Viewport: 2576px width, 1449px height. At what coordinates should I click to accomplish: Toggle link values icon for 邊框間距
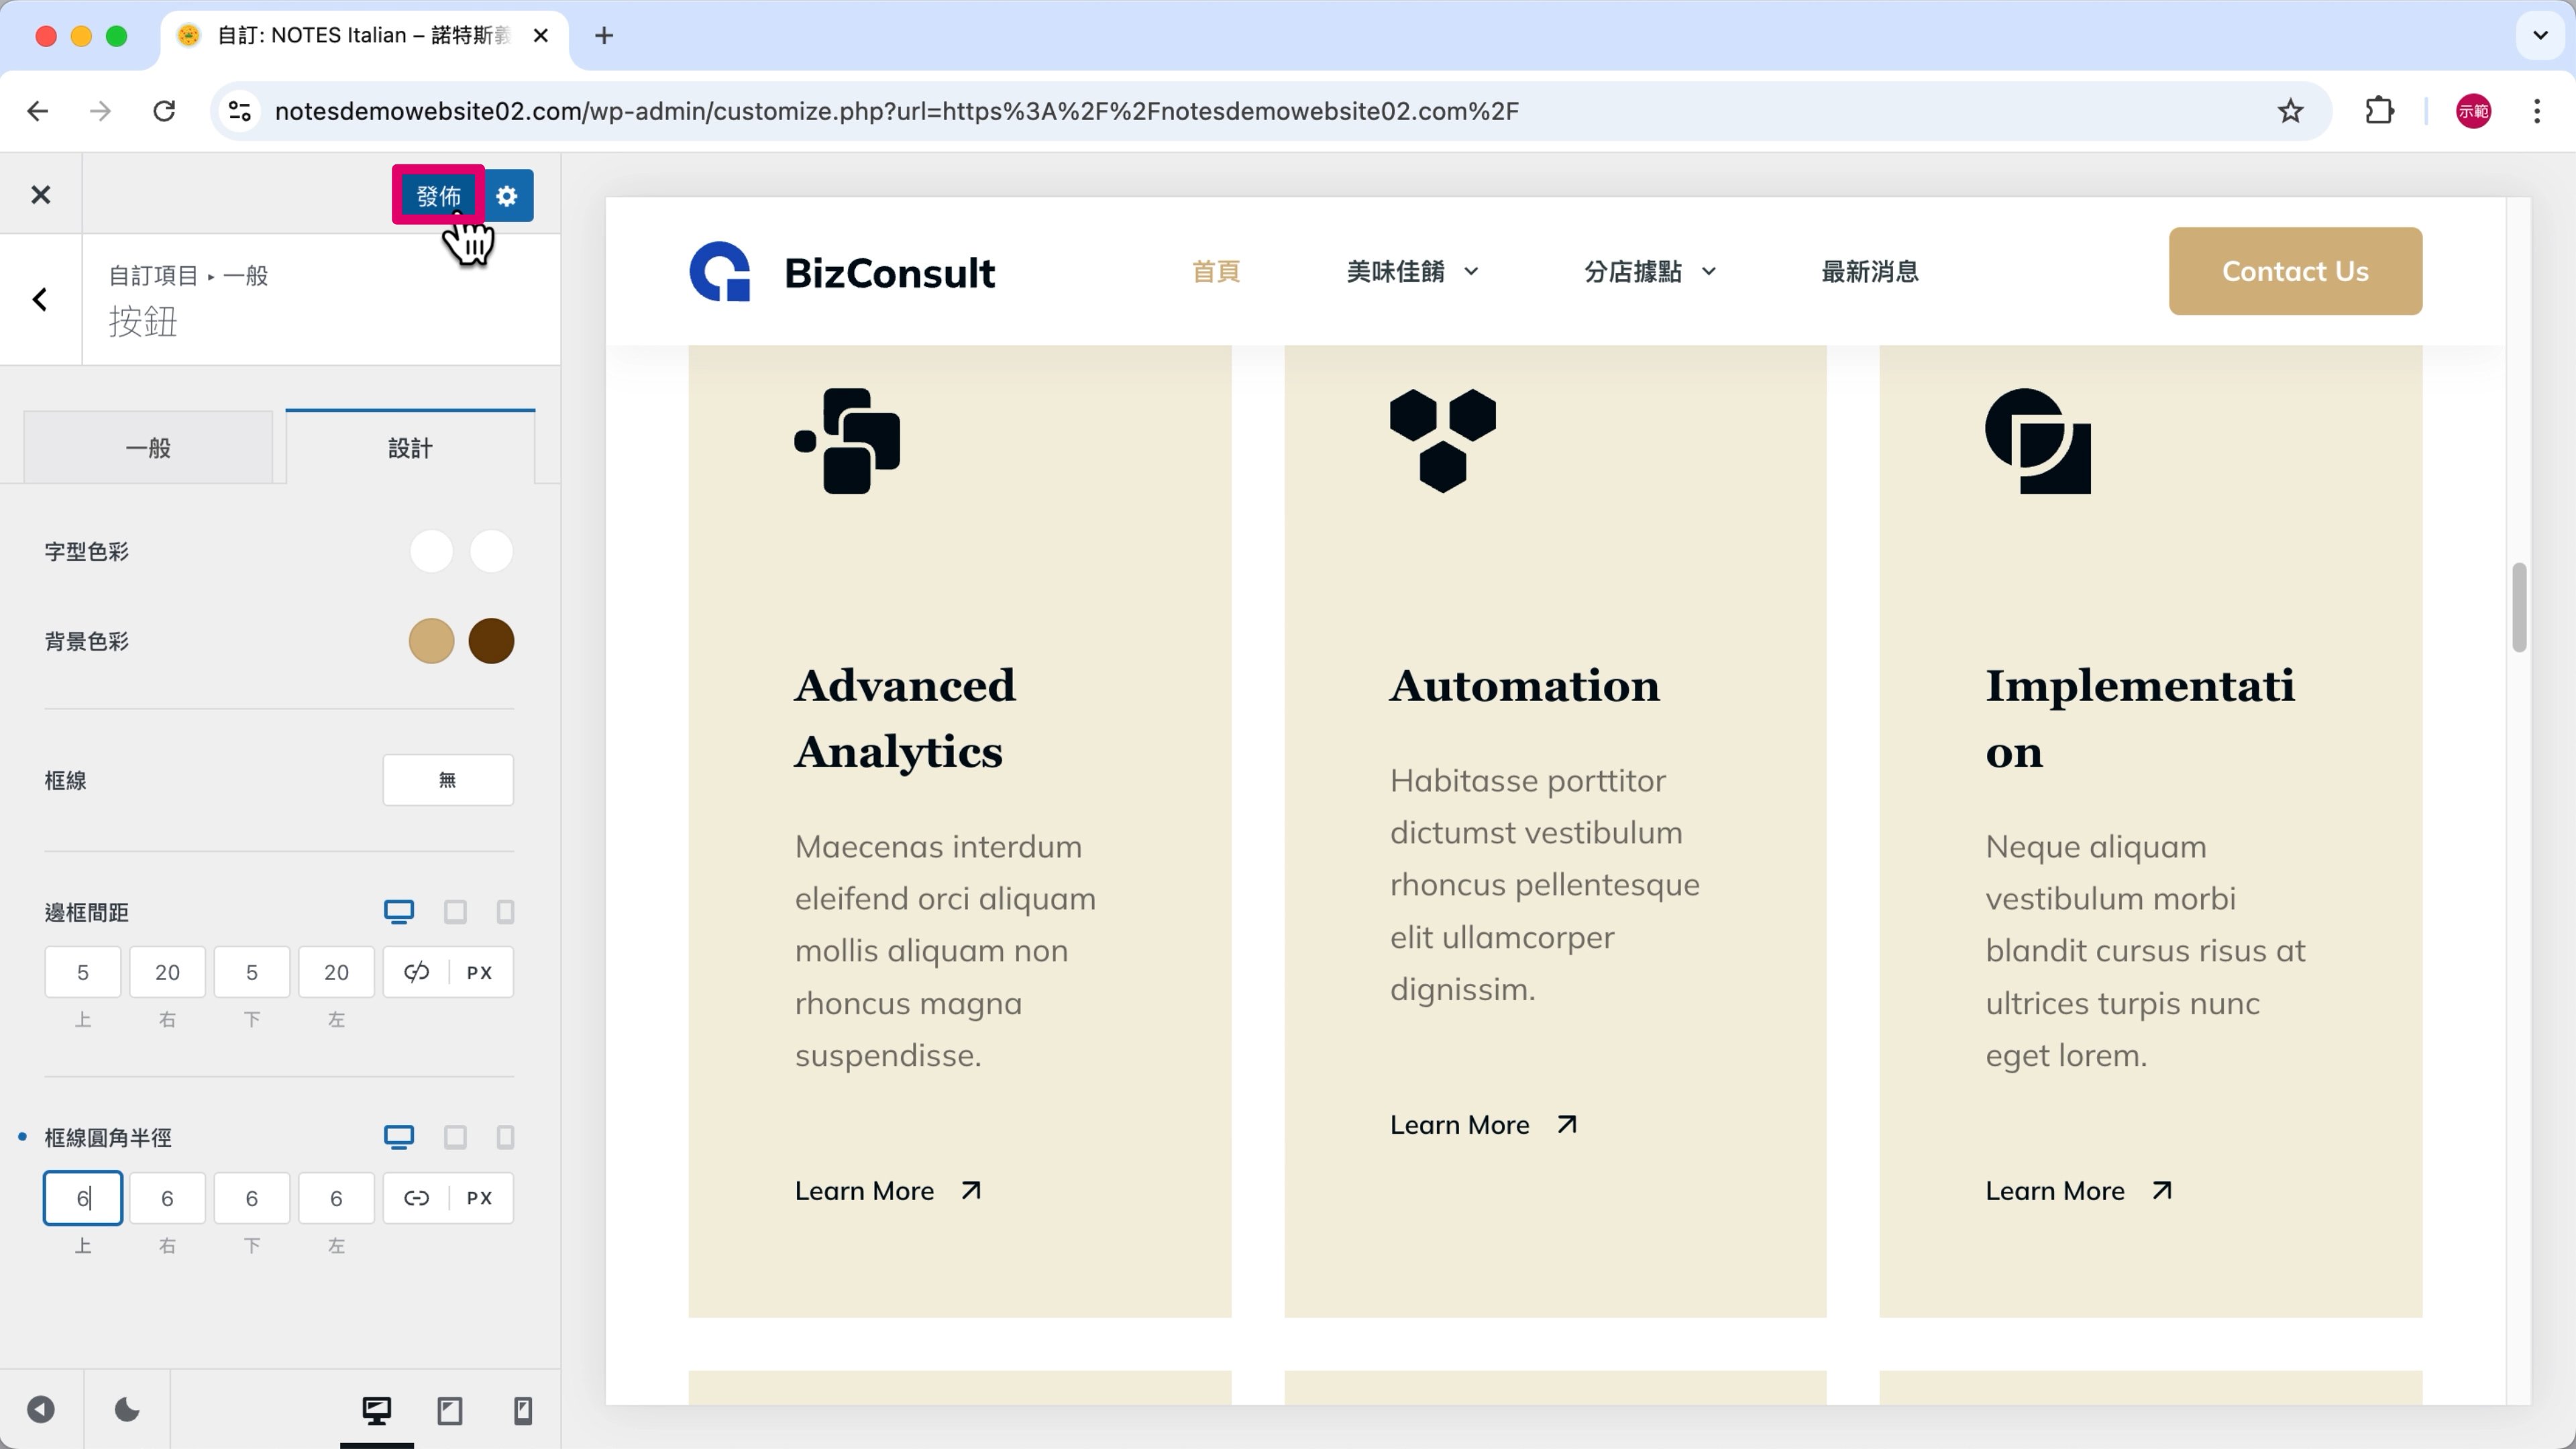(416, 972)
